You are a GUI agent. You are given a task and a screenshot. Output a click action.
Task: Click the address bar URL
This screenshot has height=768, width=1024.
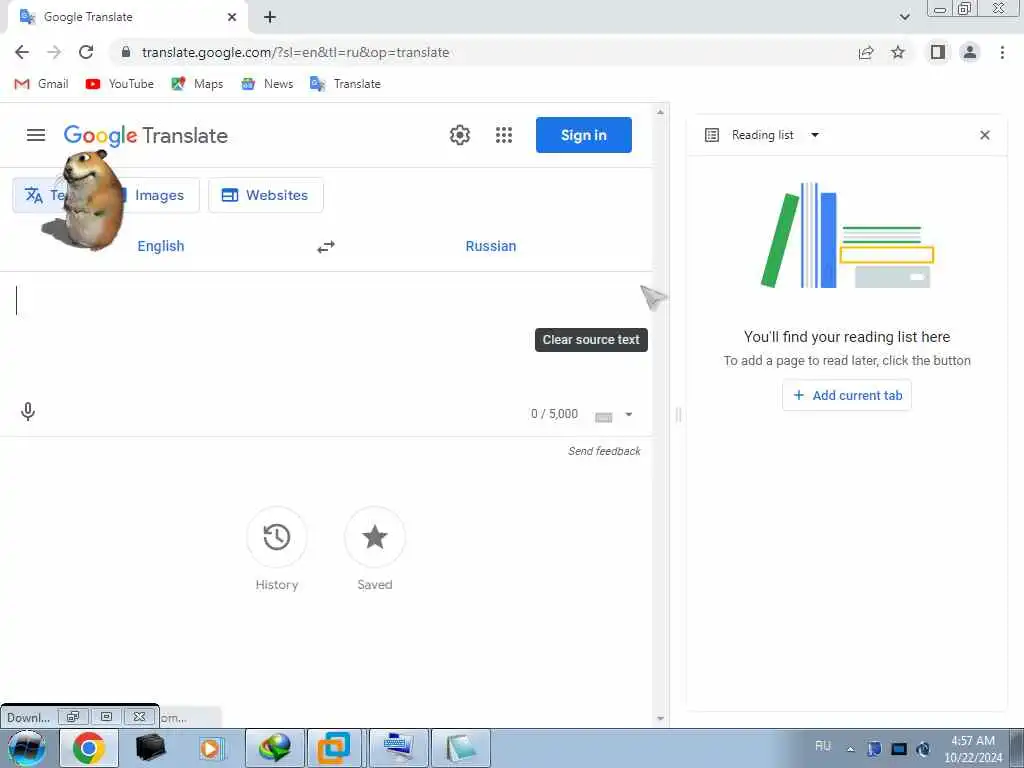pyautogui.click(x=295, y=52)
